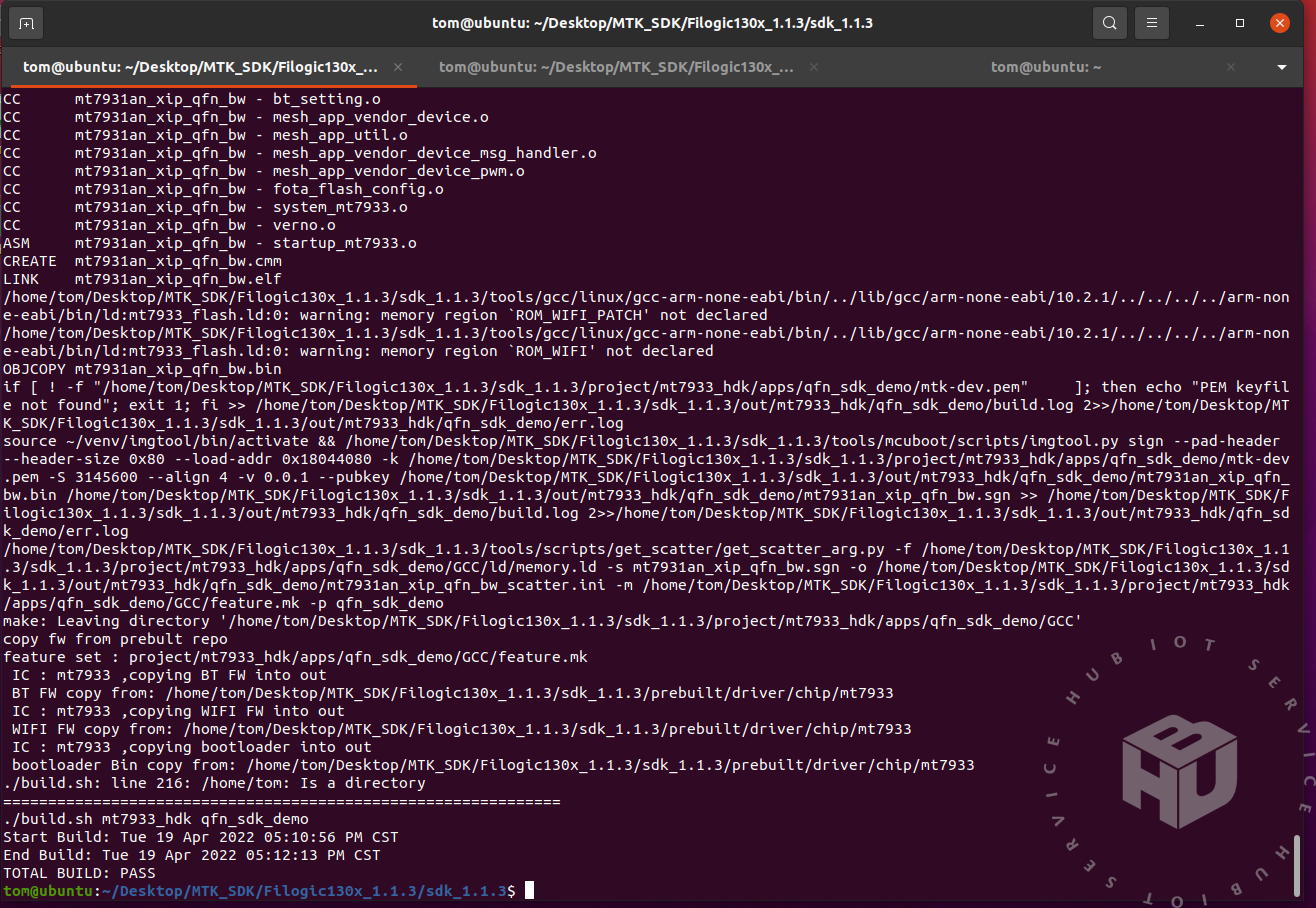This screenshot has width=1316, height=908.
Task: Click the terminal vertical scrollbar
Action: (1297, 866)
